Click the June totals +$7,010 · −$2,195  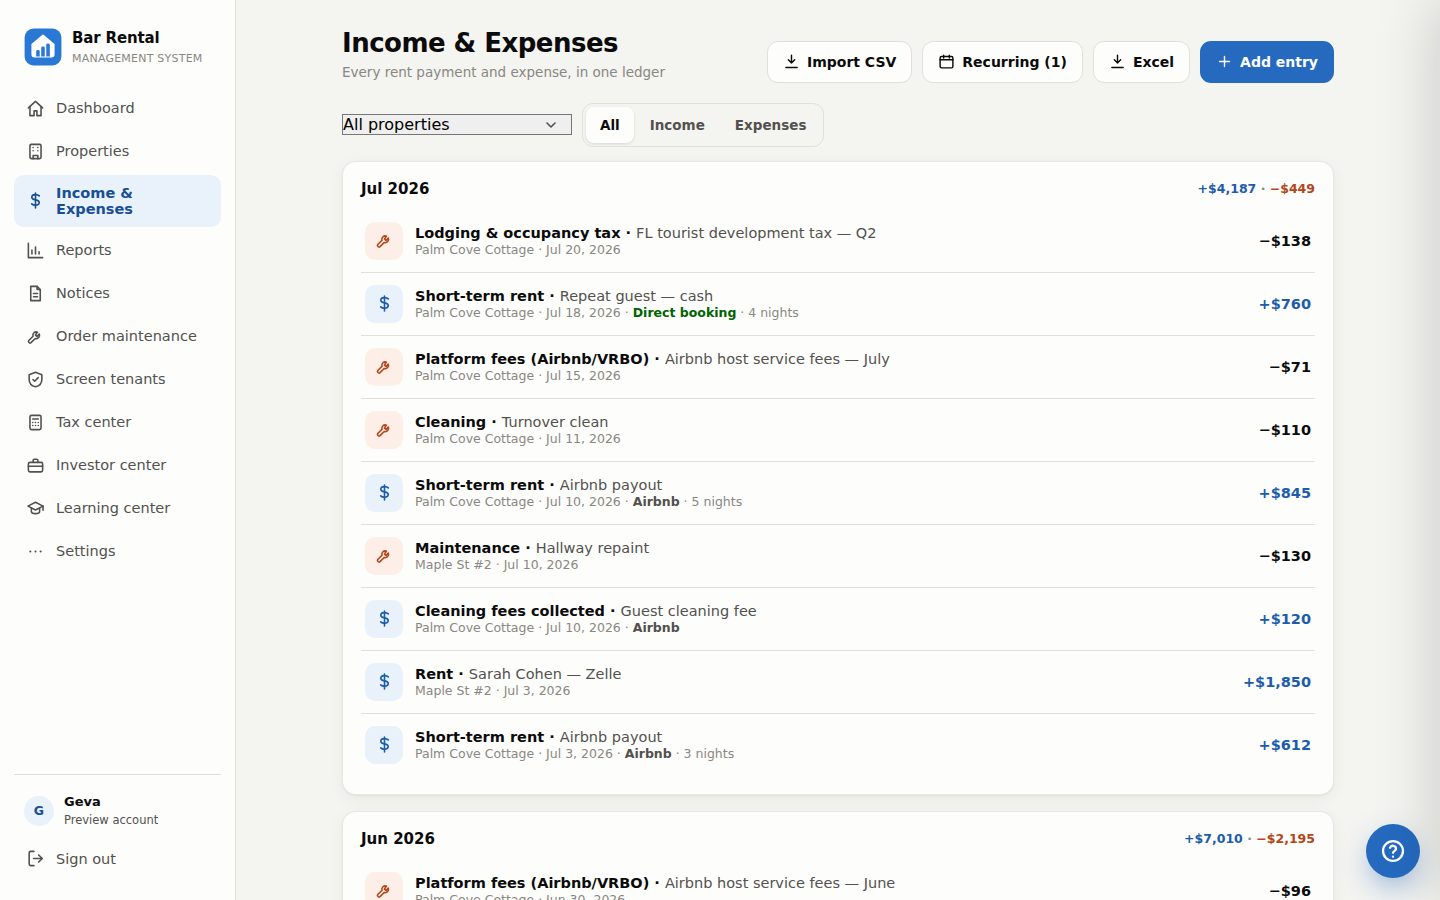point(1249,838)
